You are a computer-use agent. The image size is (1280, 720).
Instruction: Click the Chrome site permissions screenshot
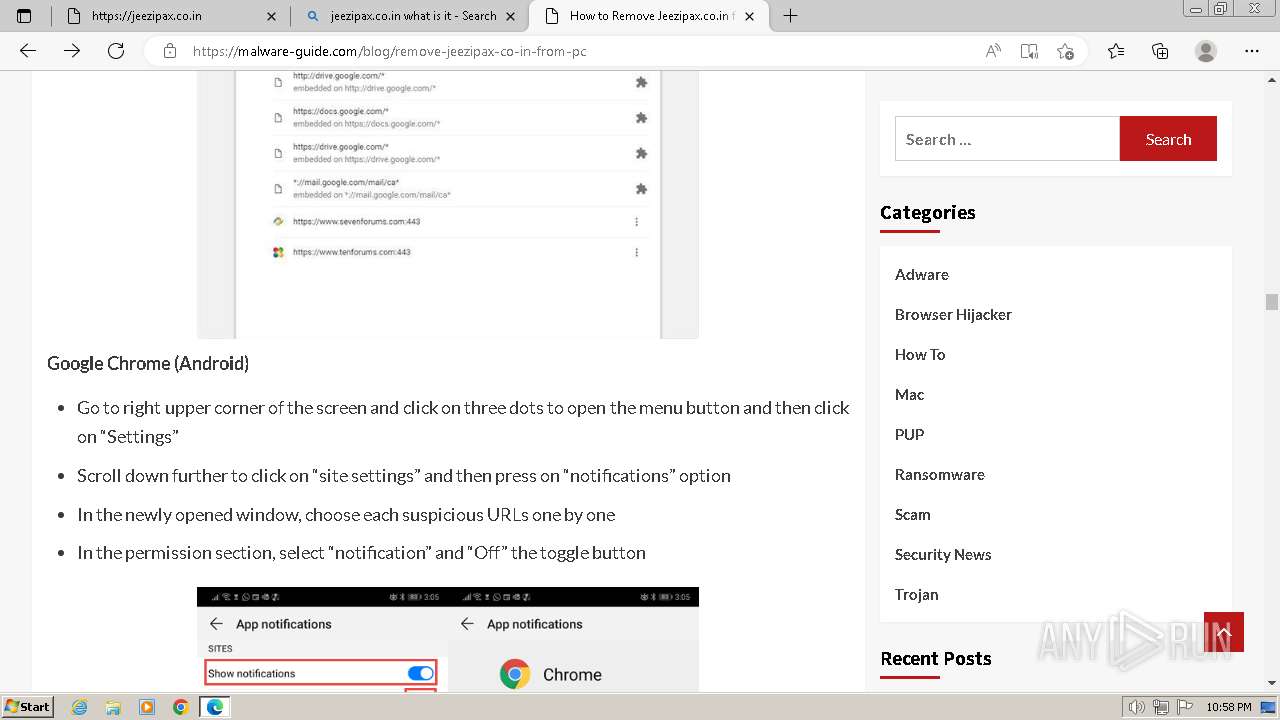[x=448, y=205]
